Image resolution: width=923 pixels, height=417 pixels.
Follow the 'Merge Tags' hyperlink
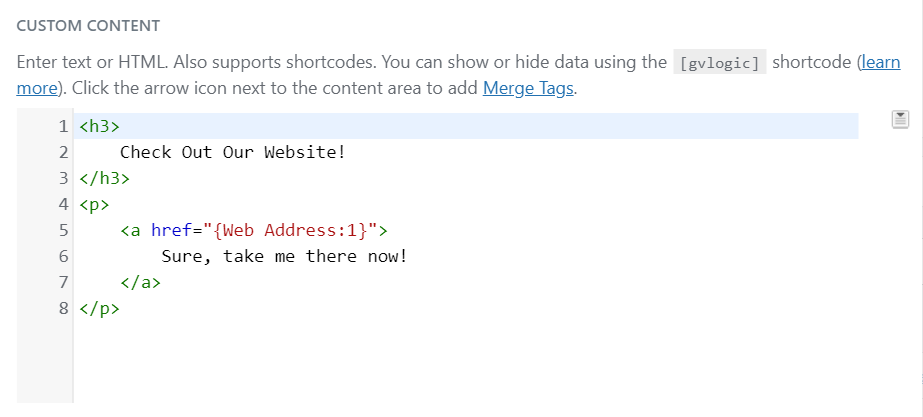point(528,88)
